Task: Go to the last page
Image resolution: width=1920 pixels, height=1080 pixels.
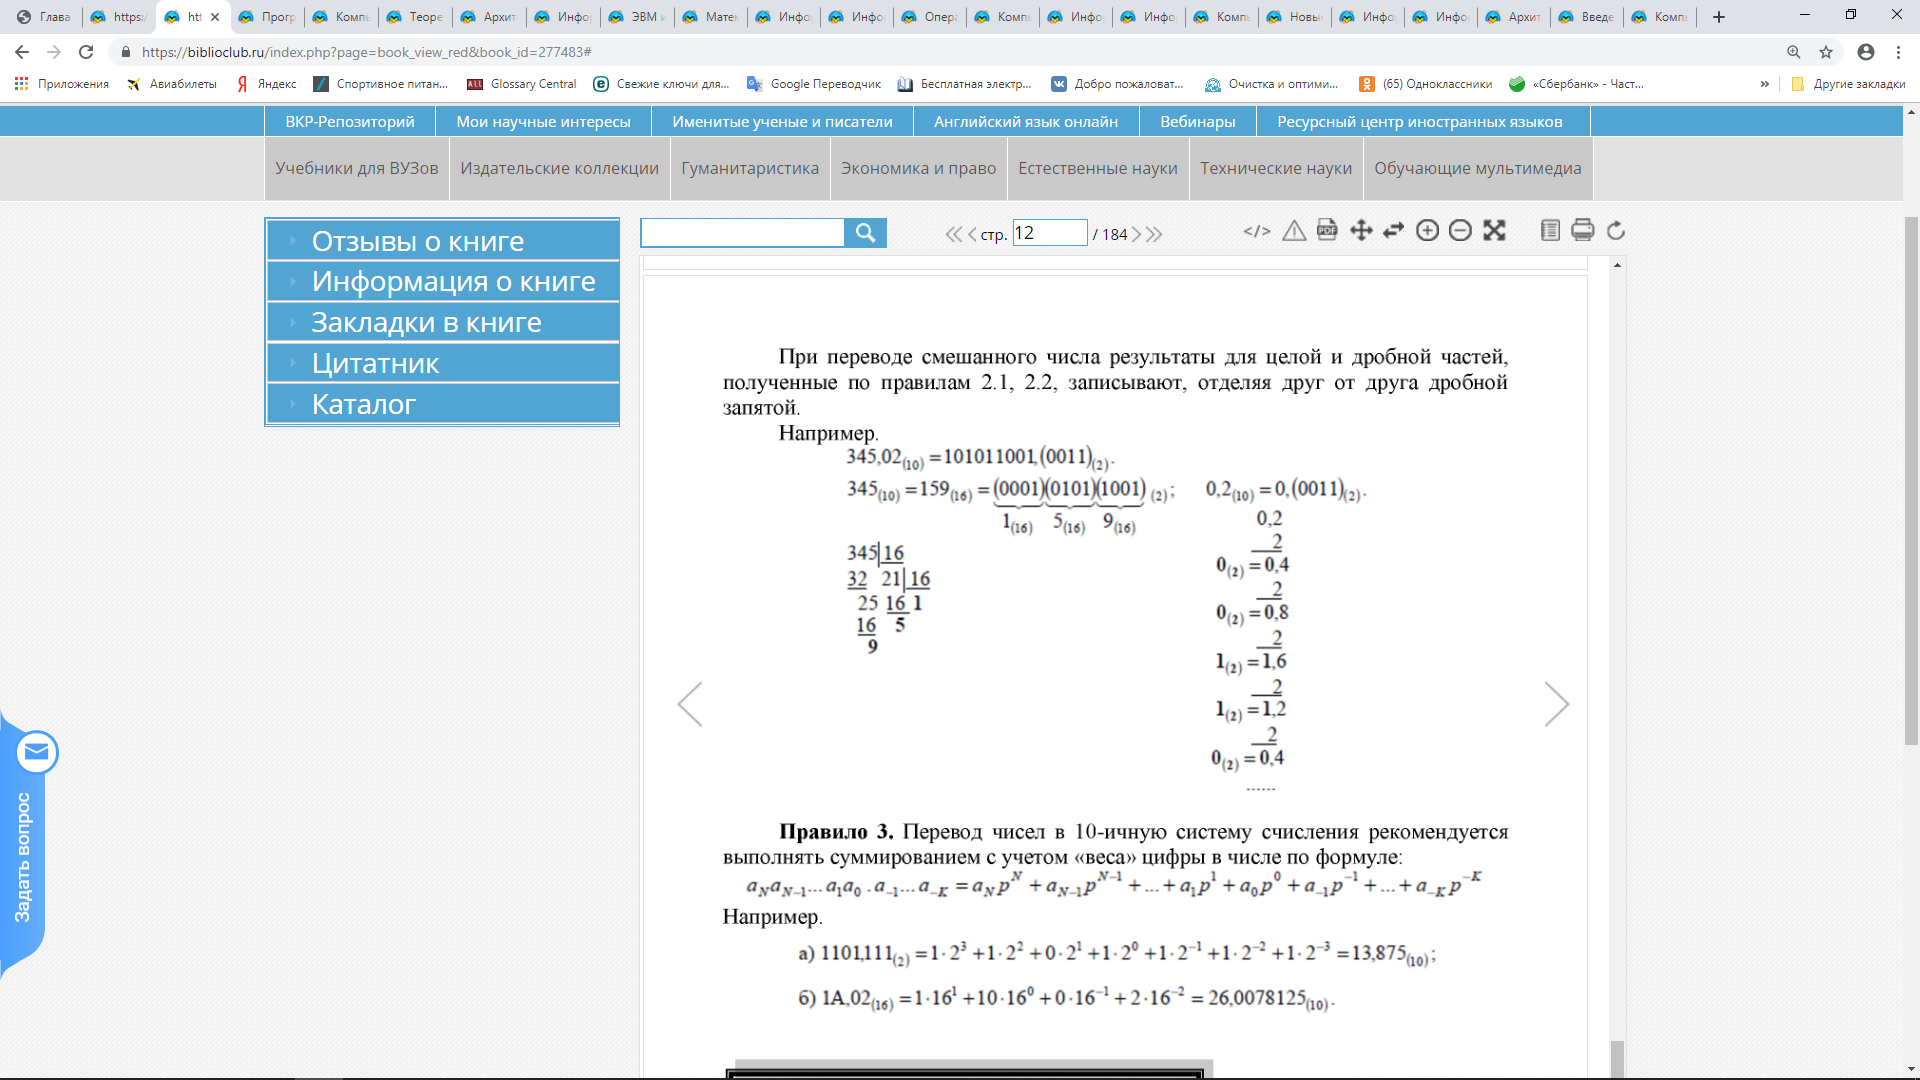Action: 1155,234
